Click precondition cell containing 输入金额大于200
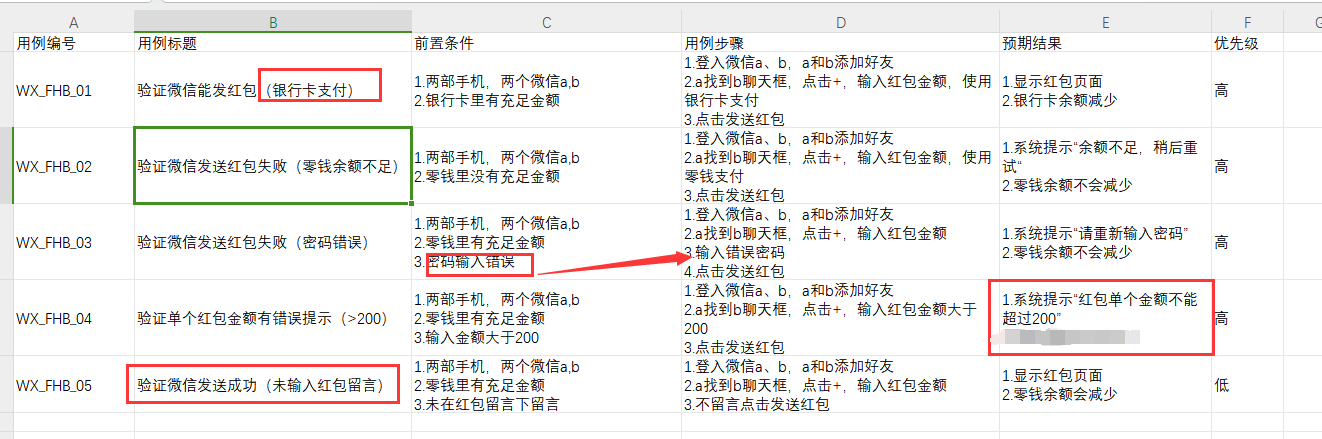1322x439 pixels. point(546,318)
